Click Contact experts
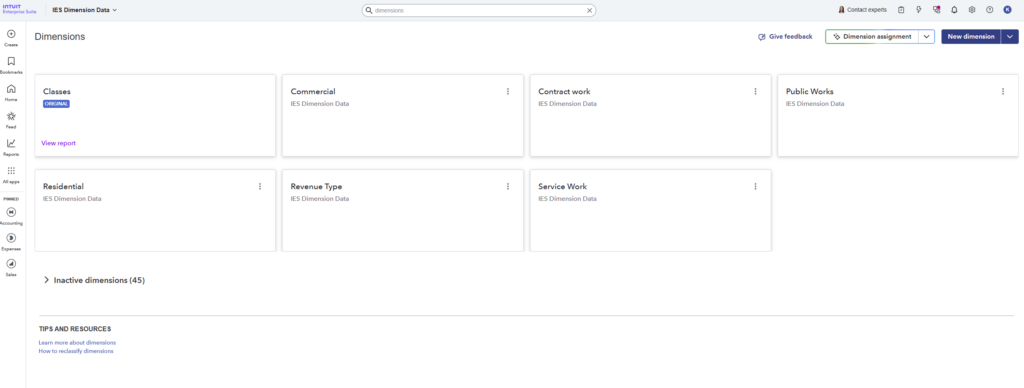1024x388 pixels. pyautogui.click(x=863, y=10)
